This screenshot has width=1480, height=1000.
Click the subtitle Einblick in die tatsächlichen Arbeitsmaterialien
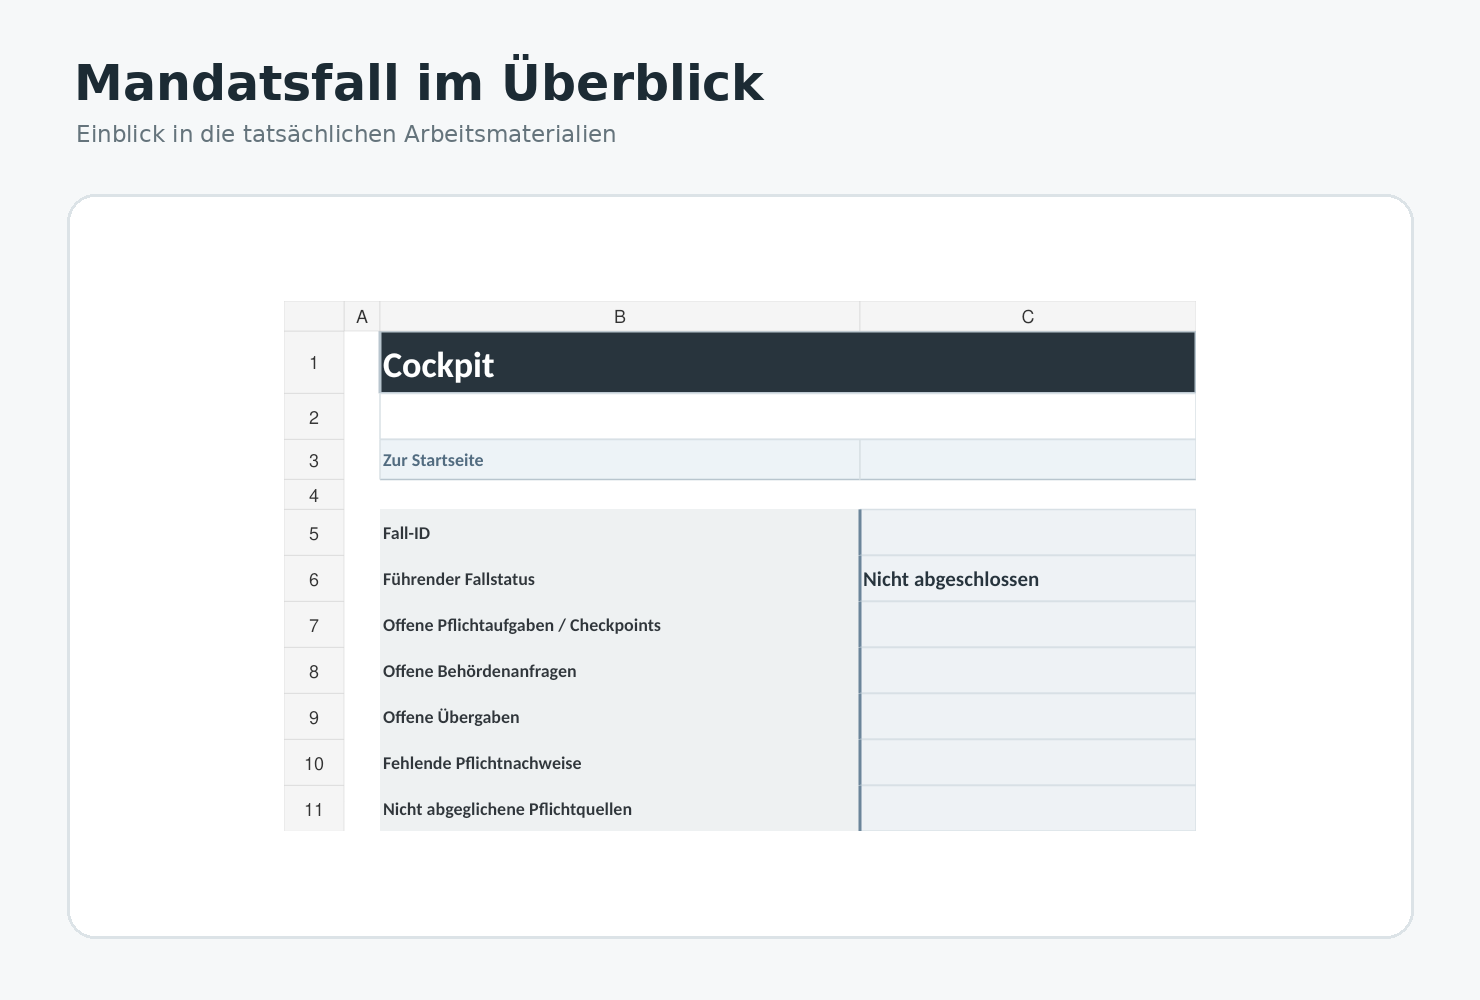pyautogui.click(x=346, y=134)
